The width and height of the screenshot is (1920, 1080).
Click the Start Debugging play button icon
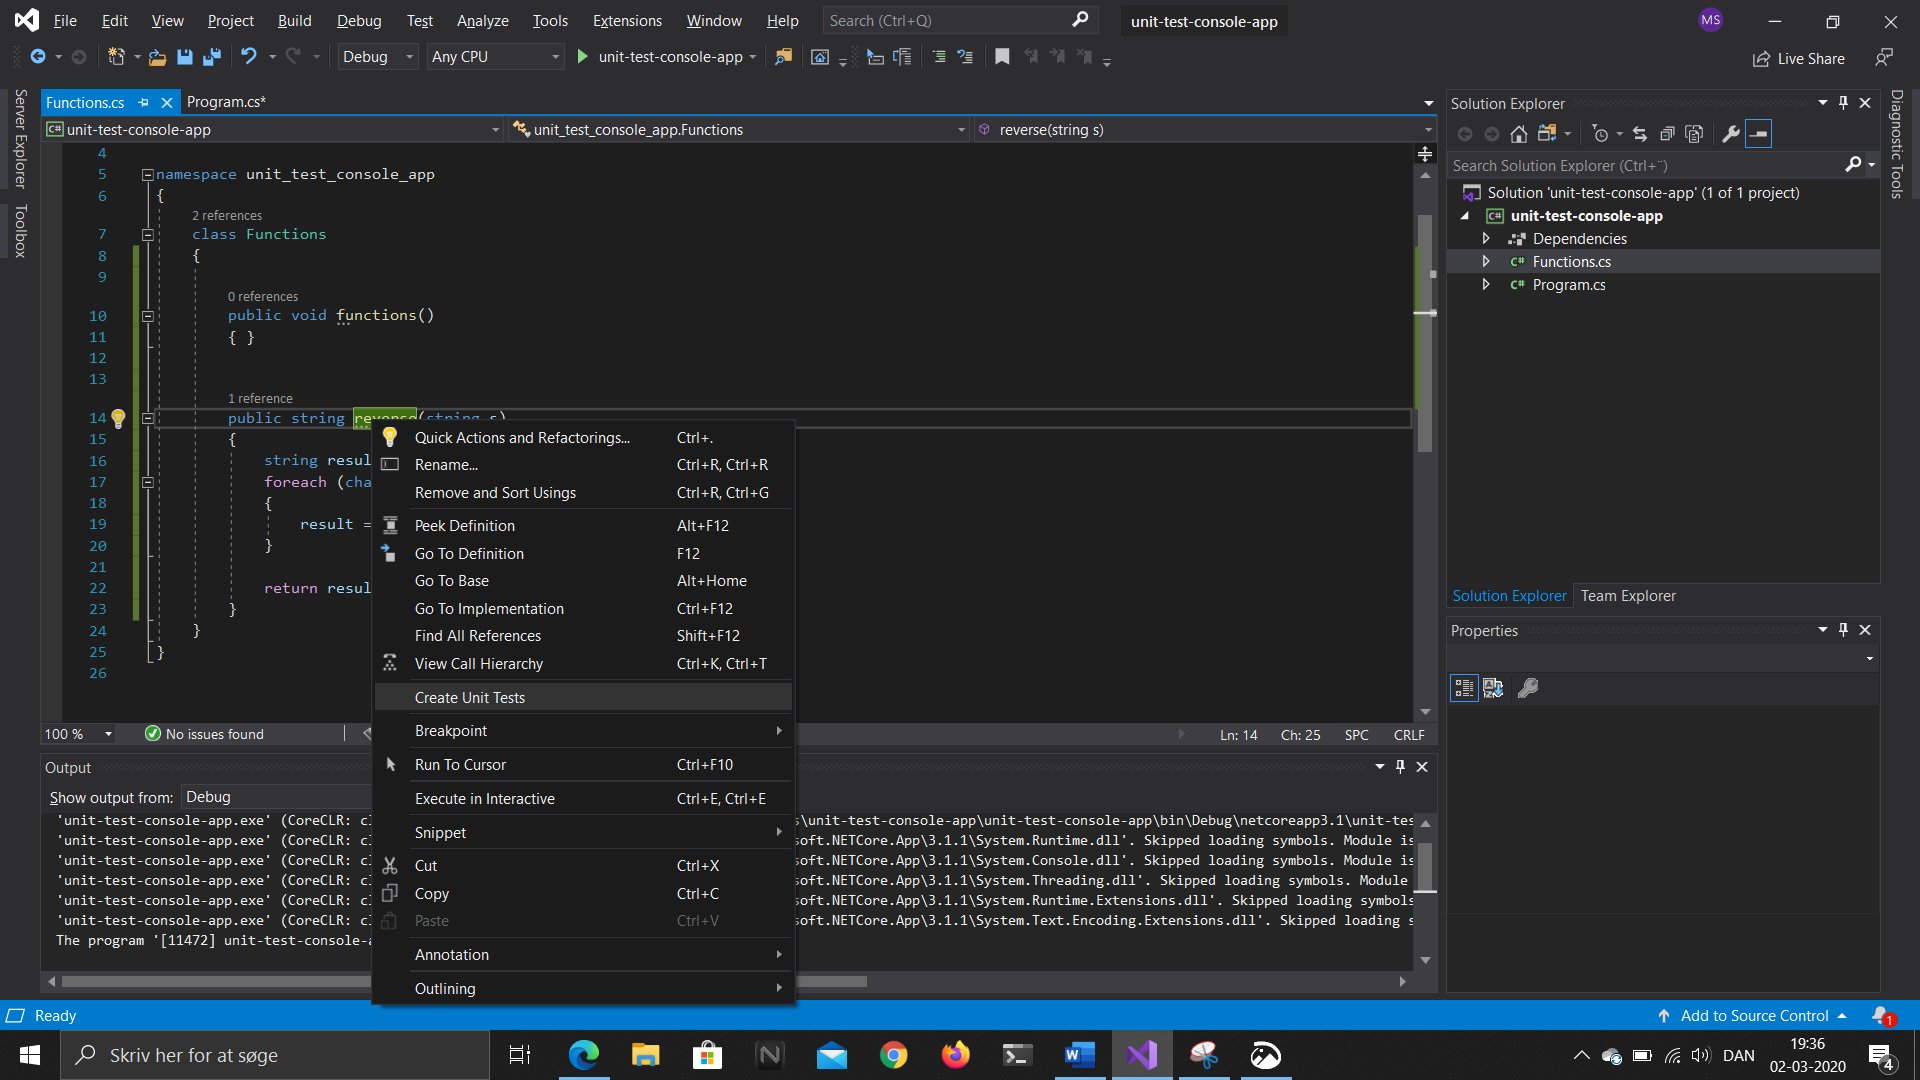coord(584,57)
